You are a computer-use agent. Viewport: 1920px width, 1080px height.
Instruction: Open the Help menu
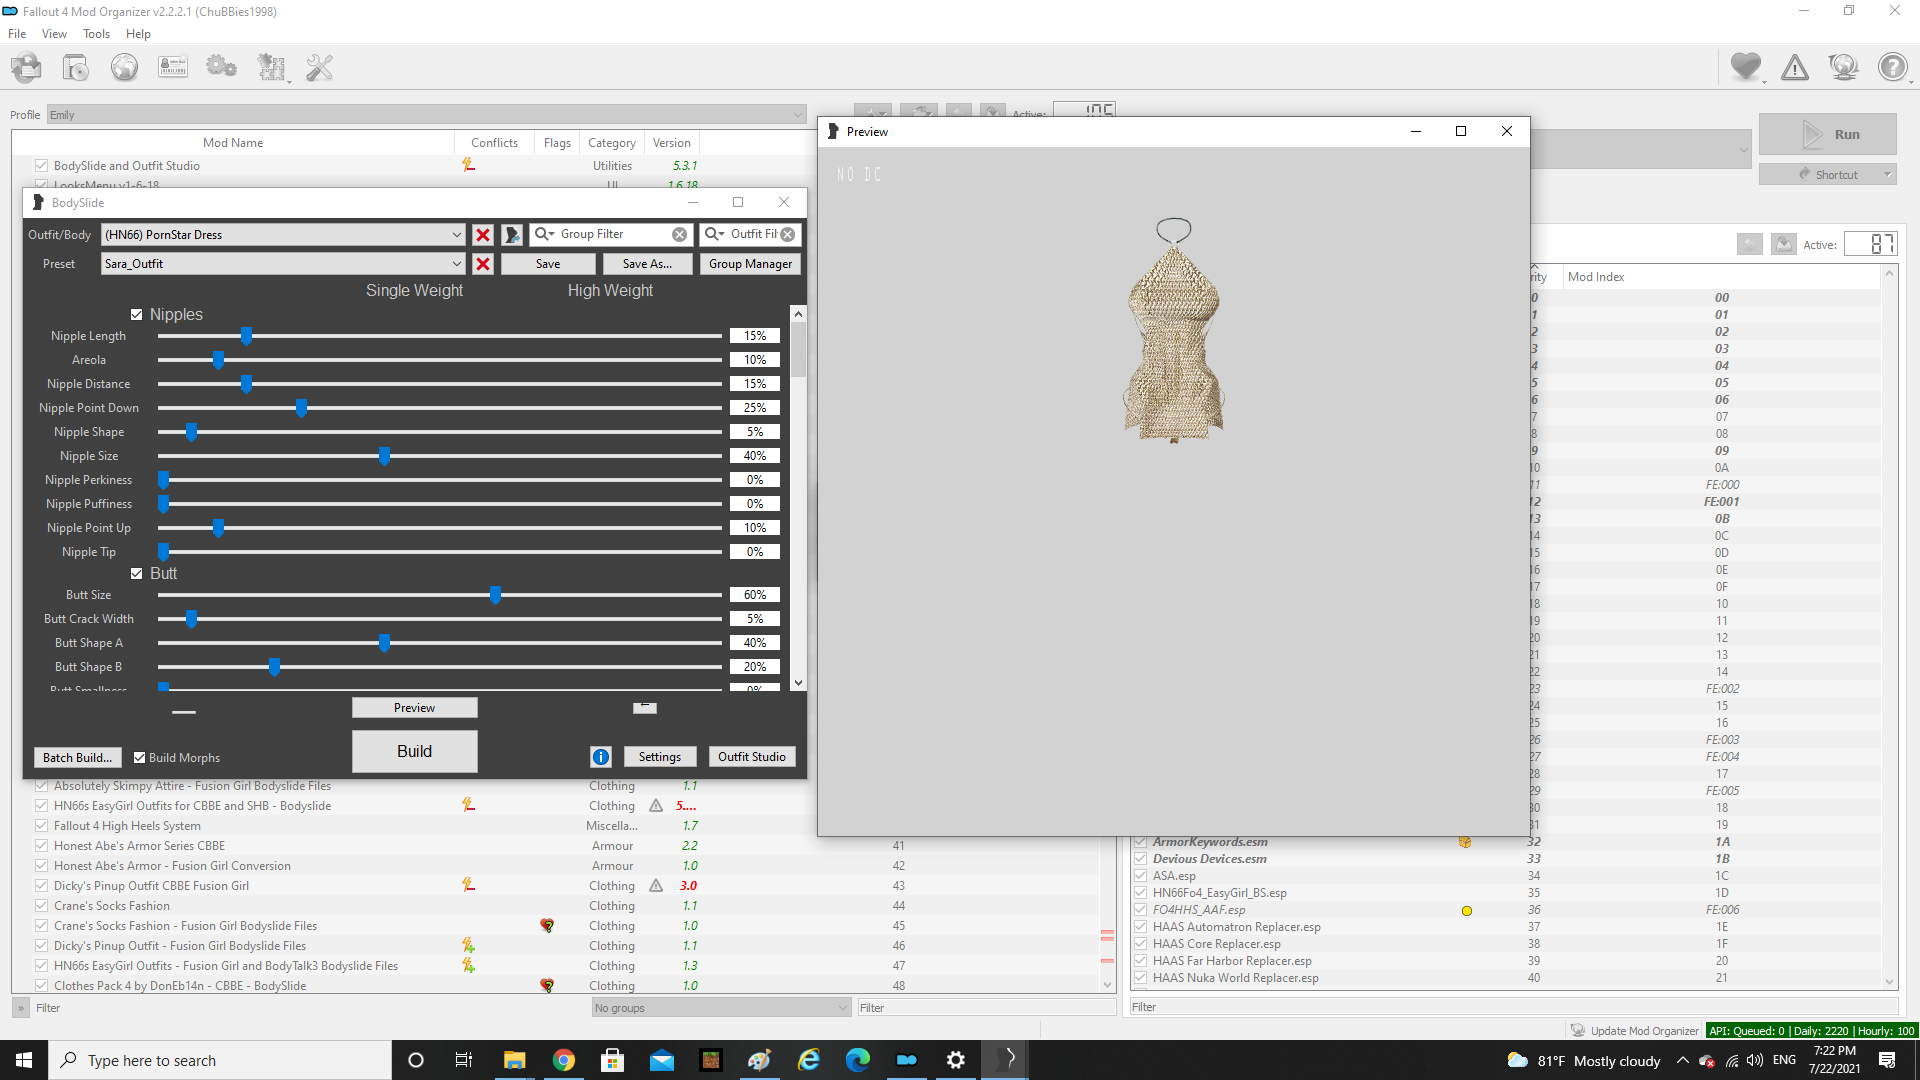[x=138, y=34]
